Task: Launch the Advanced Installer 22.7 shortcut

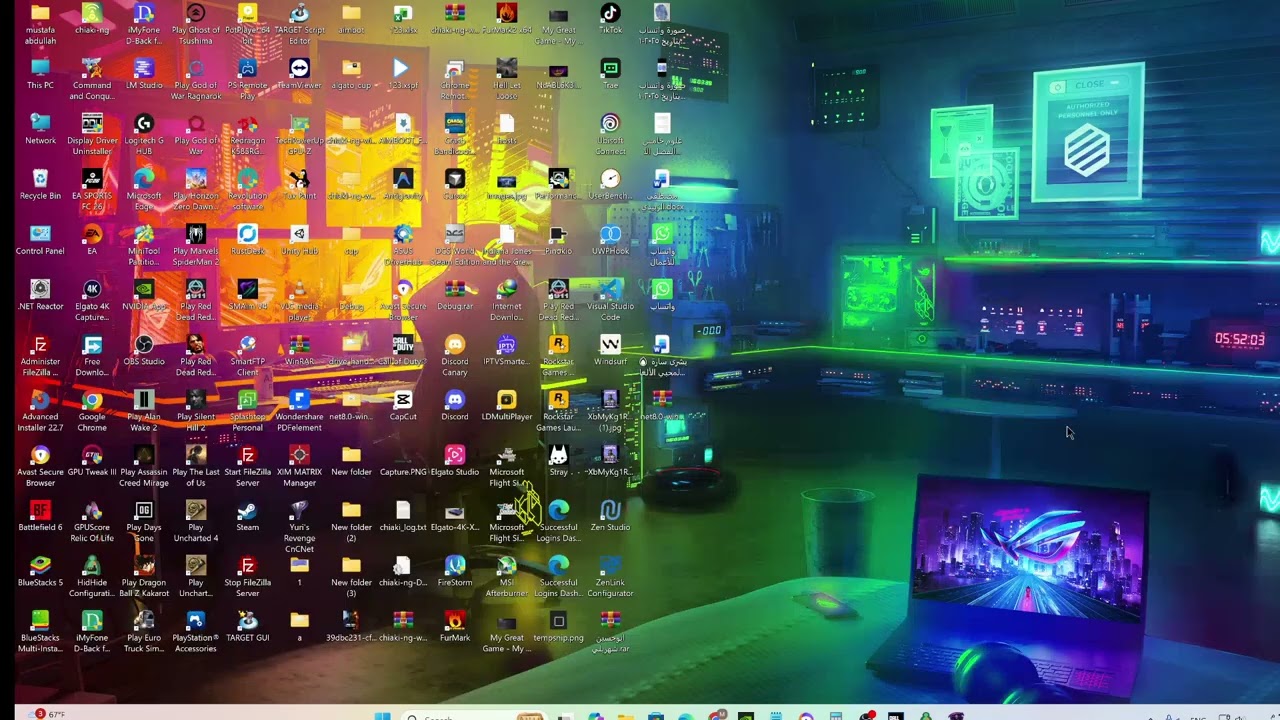Action: tap(40, 410)
